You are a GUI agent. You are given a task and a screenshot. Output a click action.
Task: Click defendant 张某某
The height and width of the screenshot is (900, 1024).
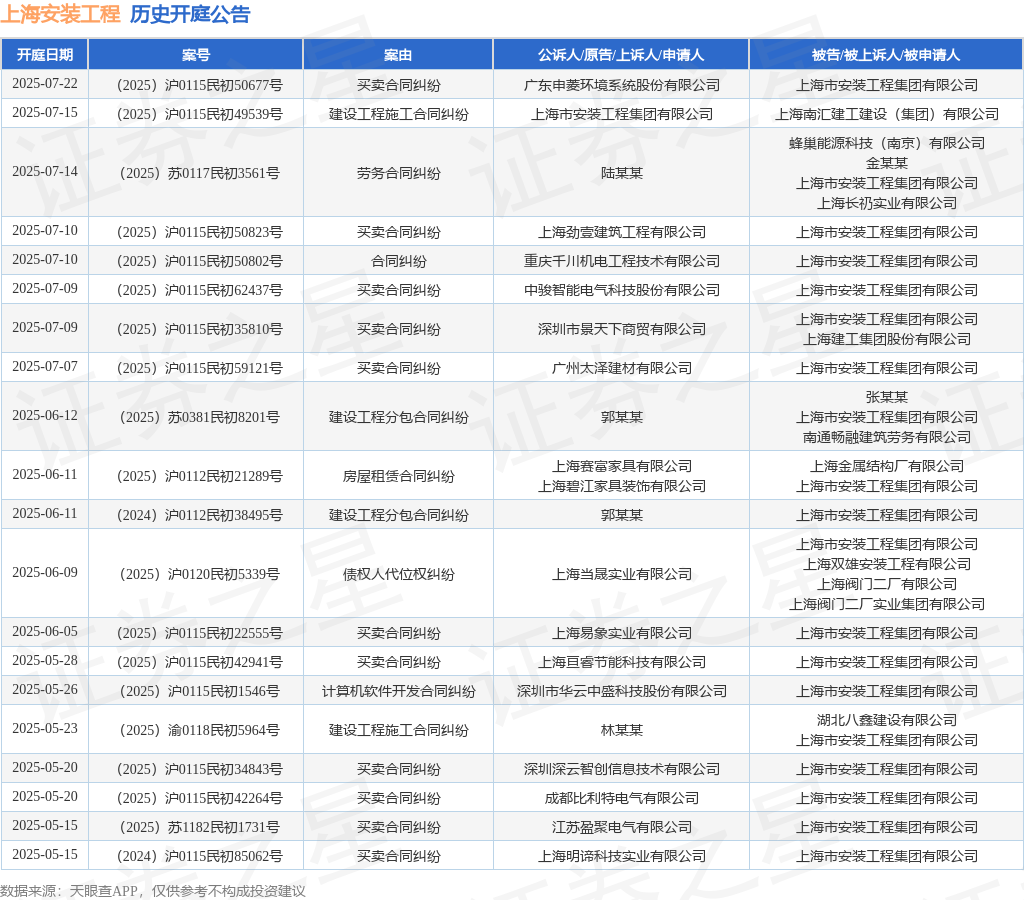(887, 397)
